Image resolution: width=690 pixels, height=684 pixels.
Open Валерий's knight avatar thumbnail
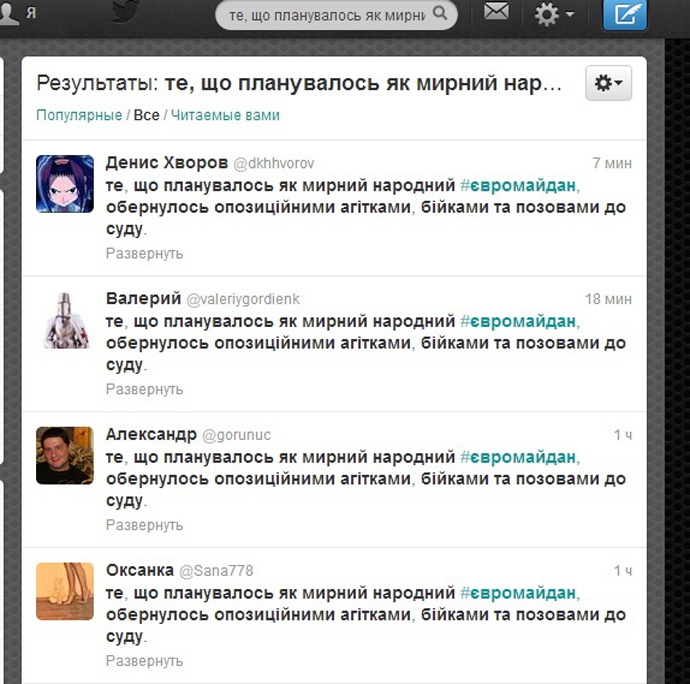pos(65,320)
